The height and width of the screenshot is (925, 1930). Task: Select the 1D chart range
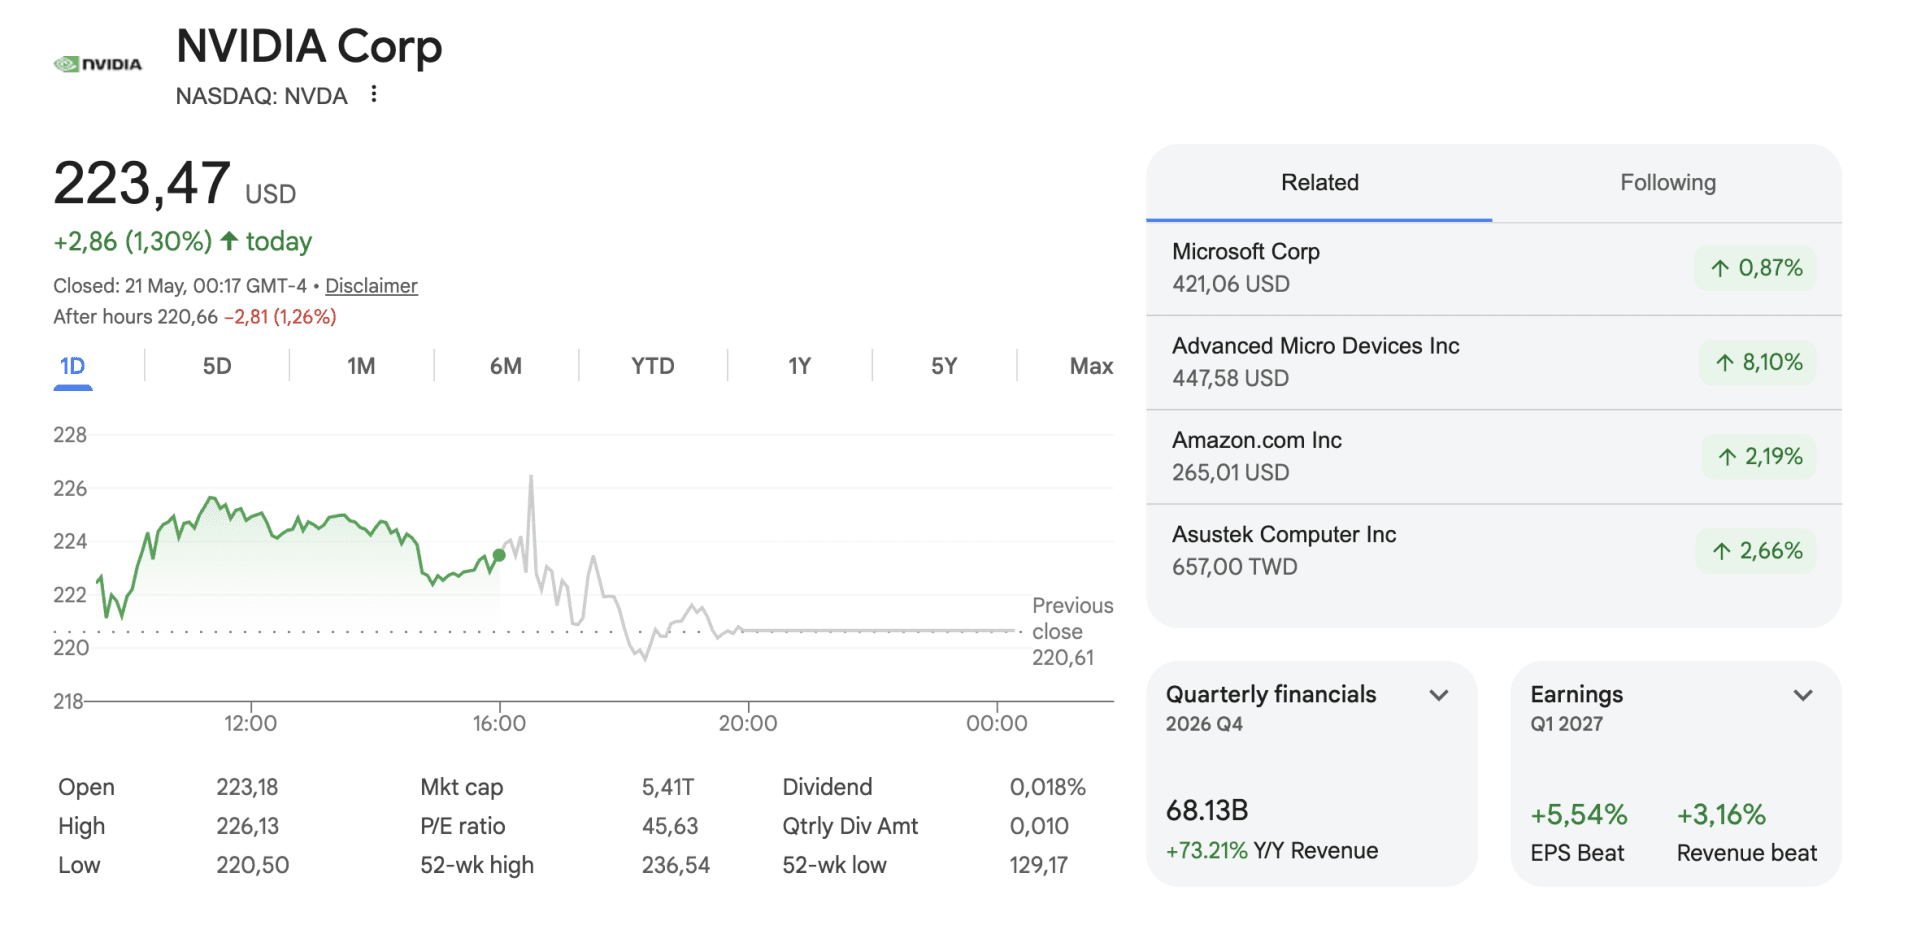[73, 366]
